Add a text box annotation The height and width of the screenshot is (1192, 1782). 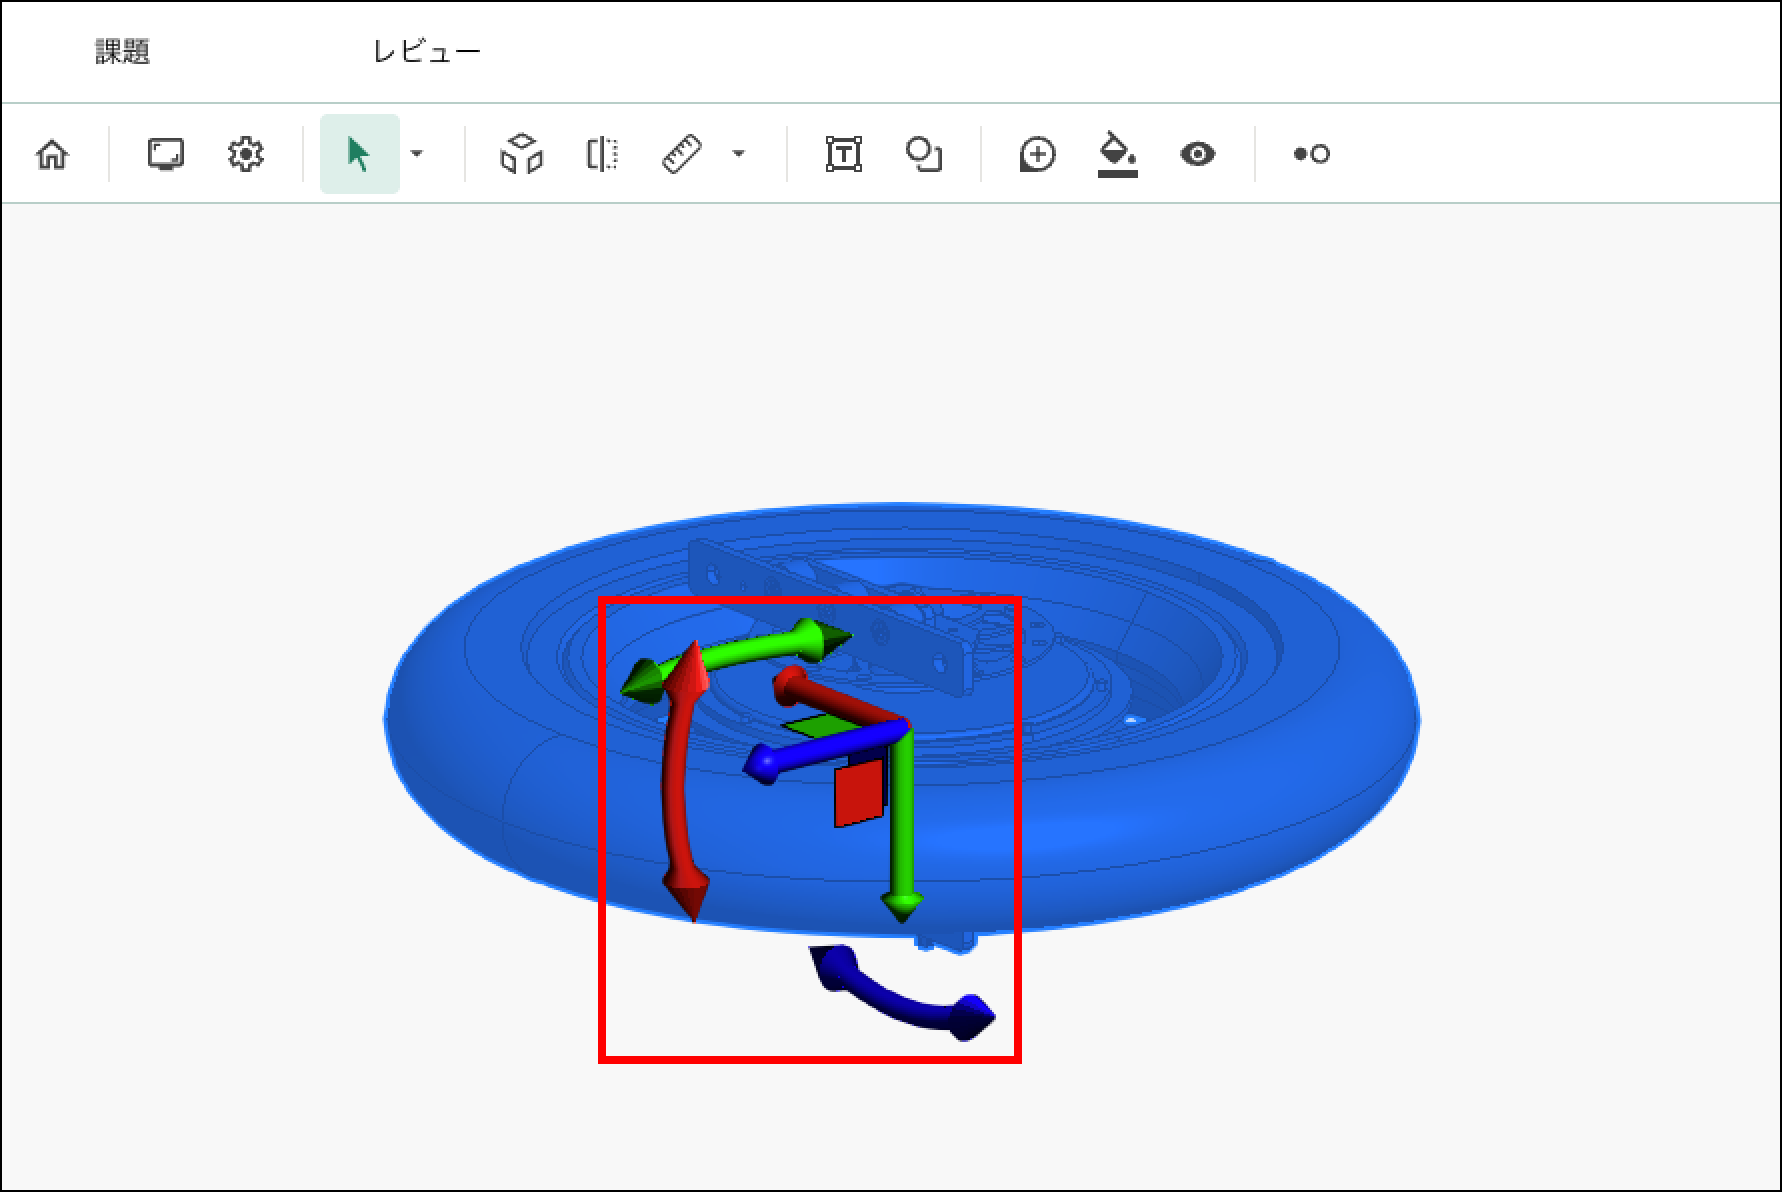coord(843,154)
